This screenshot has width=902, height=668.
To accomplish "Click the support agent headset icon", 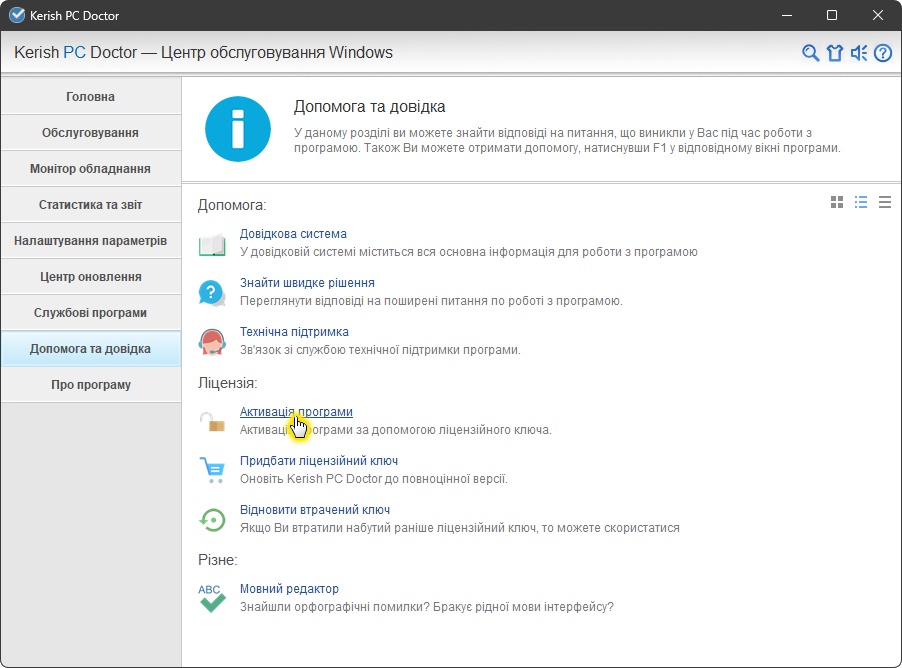I will (212, 341).
